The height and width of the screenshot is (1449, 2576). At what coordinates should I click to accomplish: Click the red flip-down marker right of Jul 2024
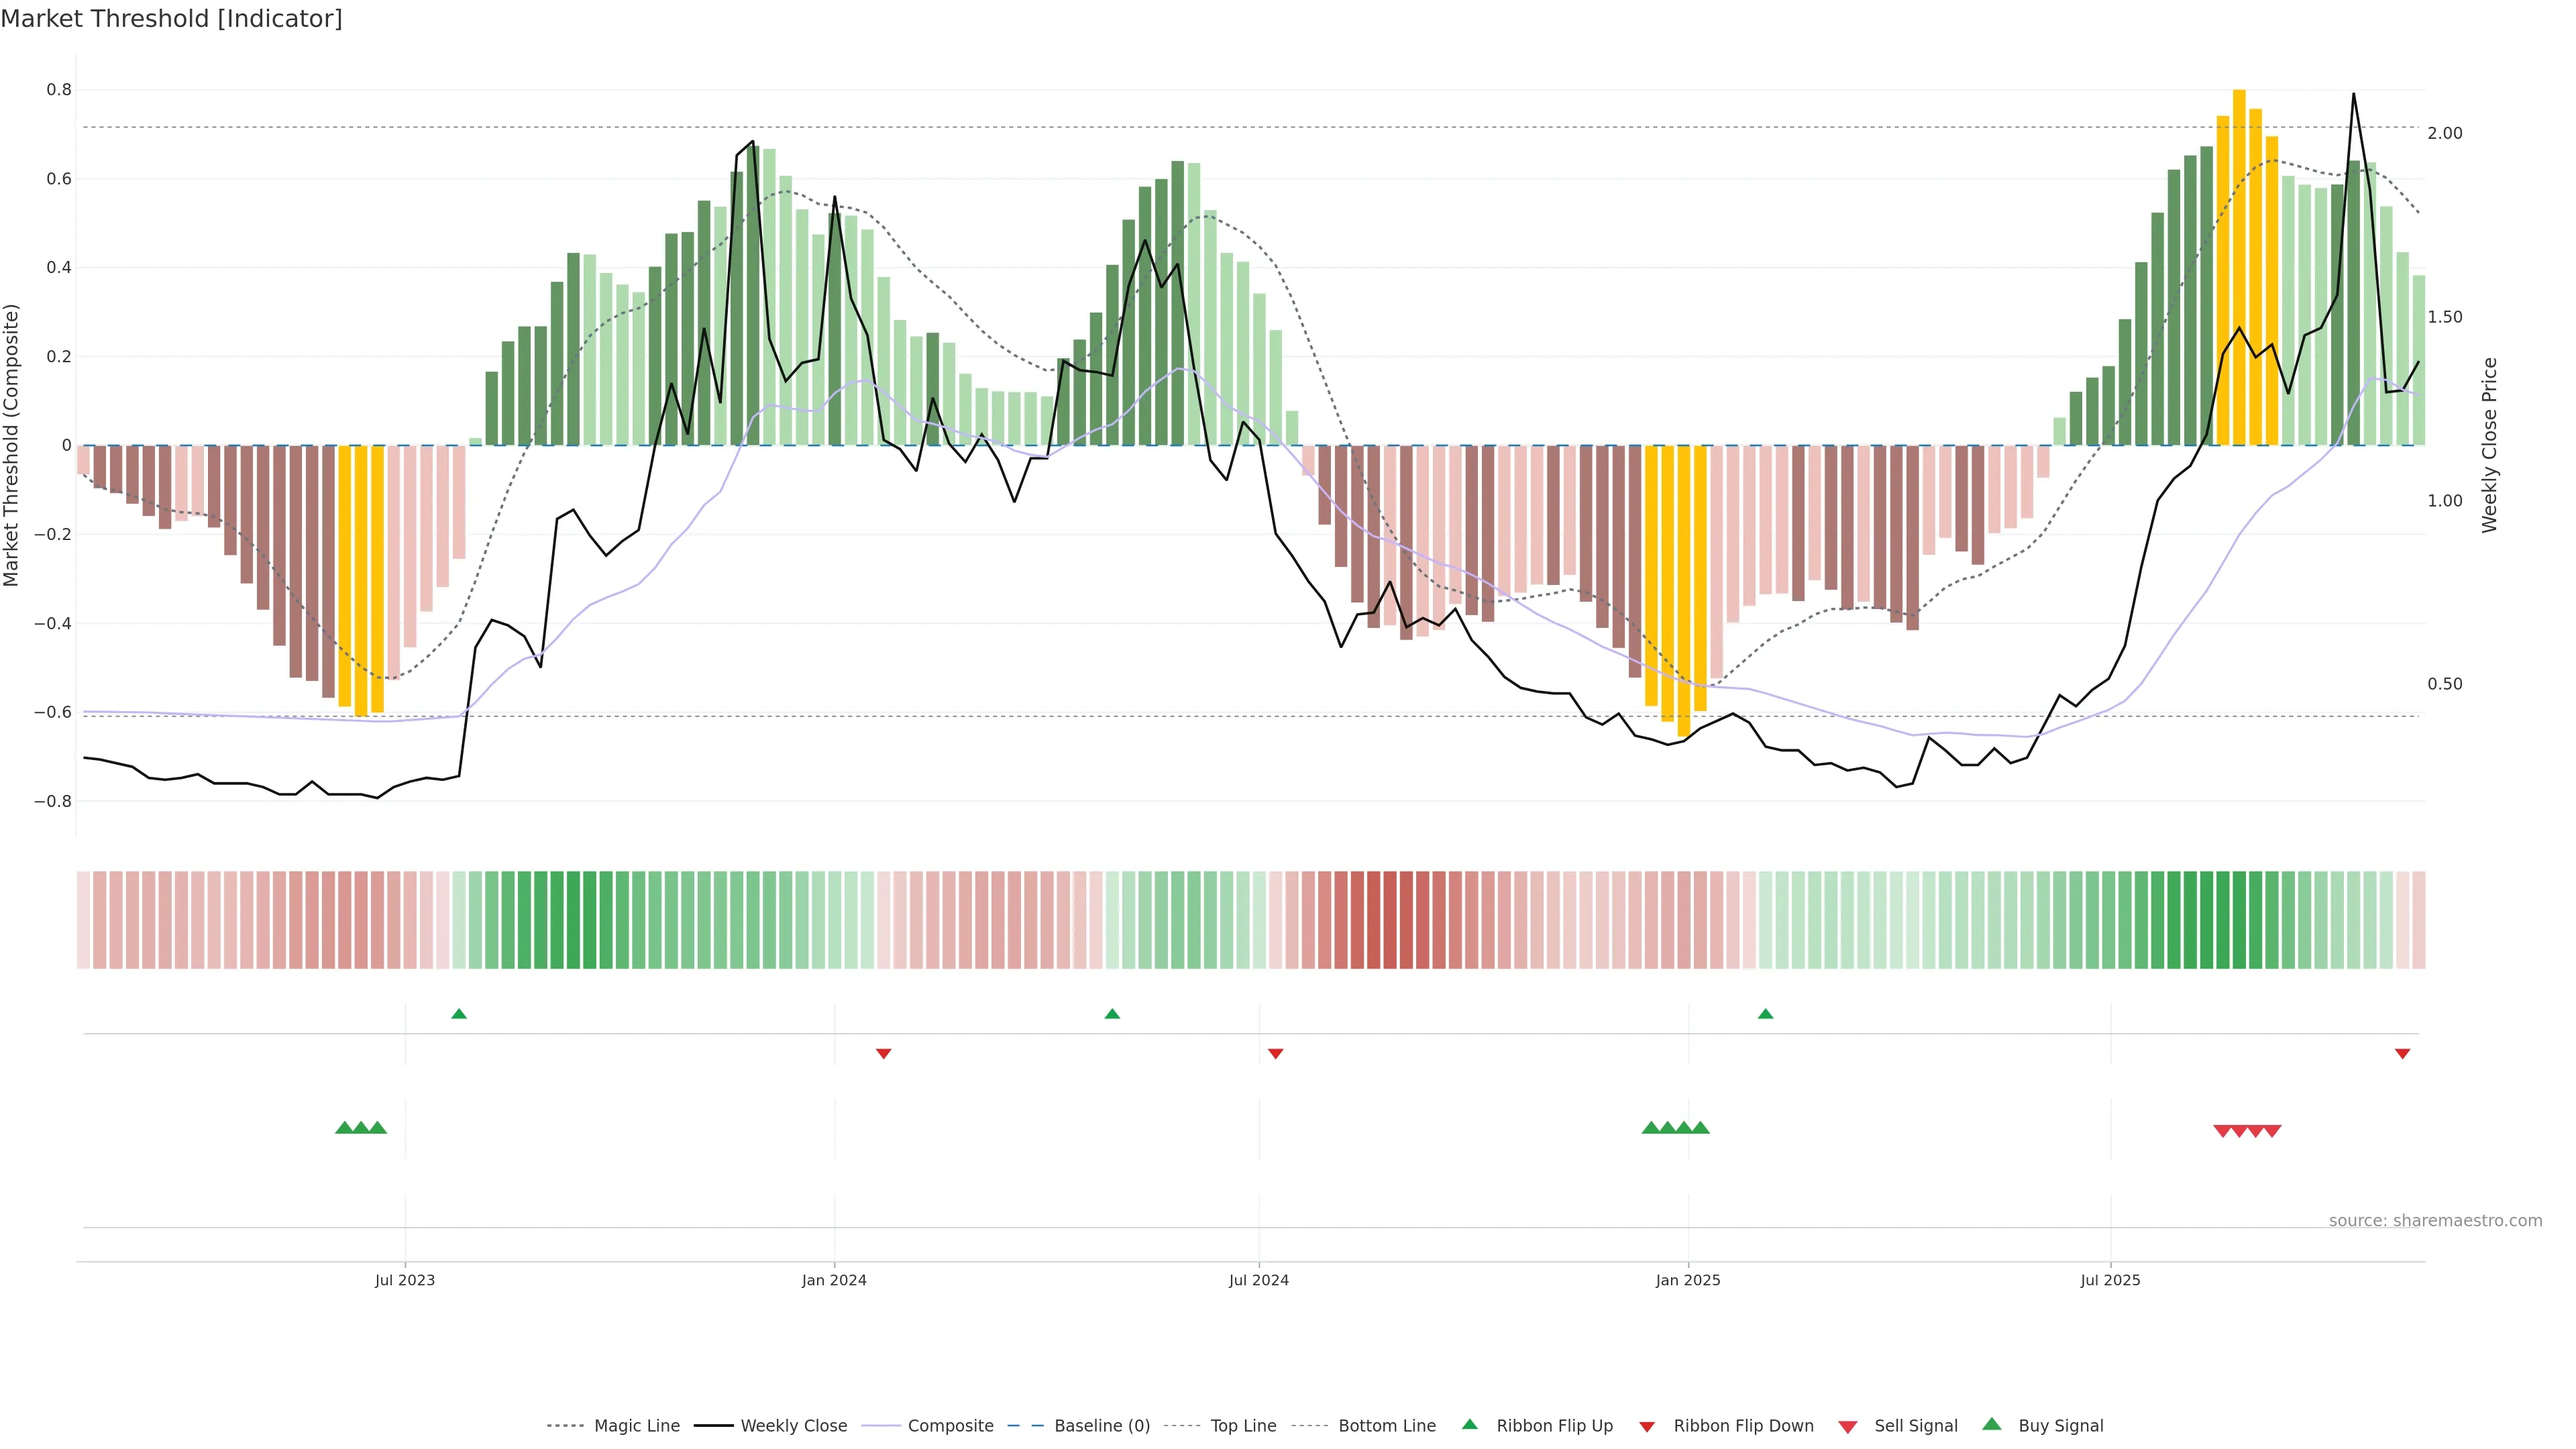(x=1275, y=1053)
